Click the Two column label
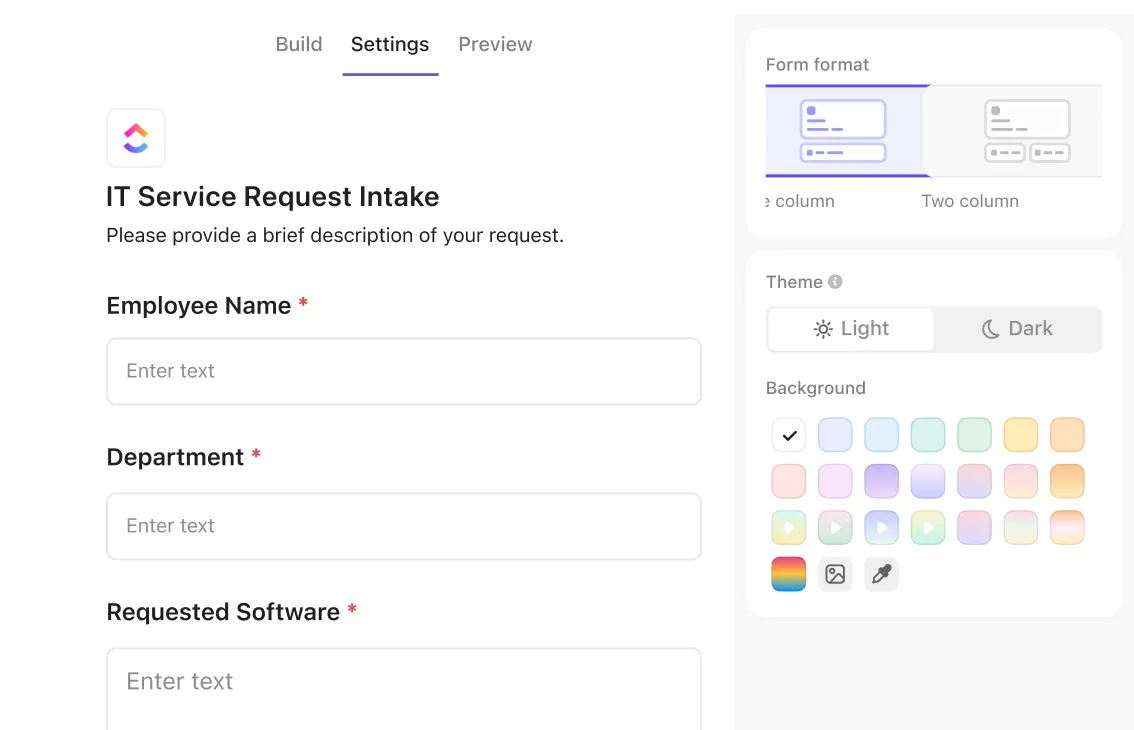 970,201
